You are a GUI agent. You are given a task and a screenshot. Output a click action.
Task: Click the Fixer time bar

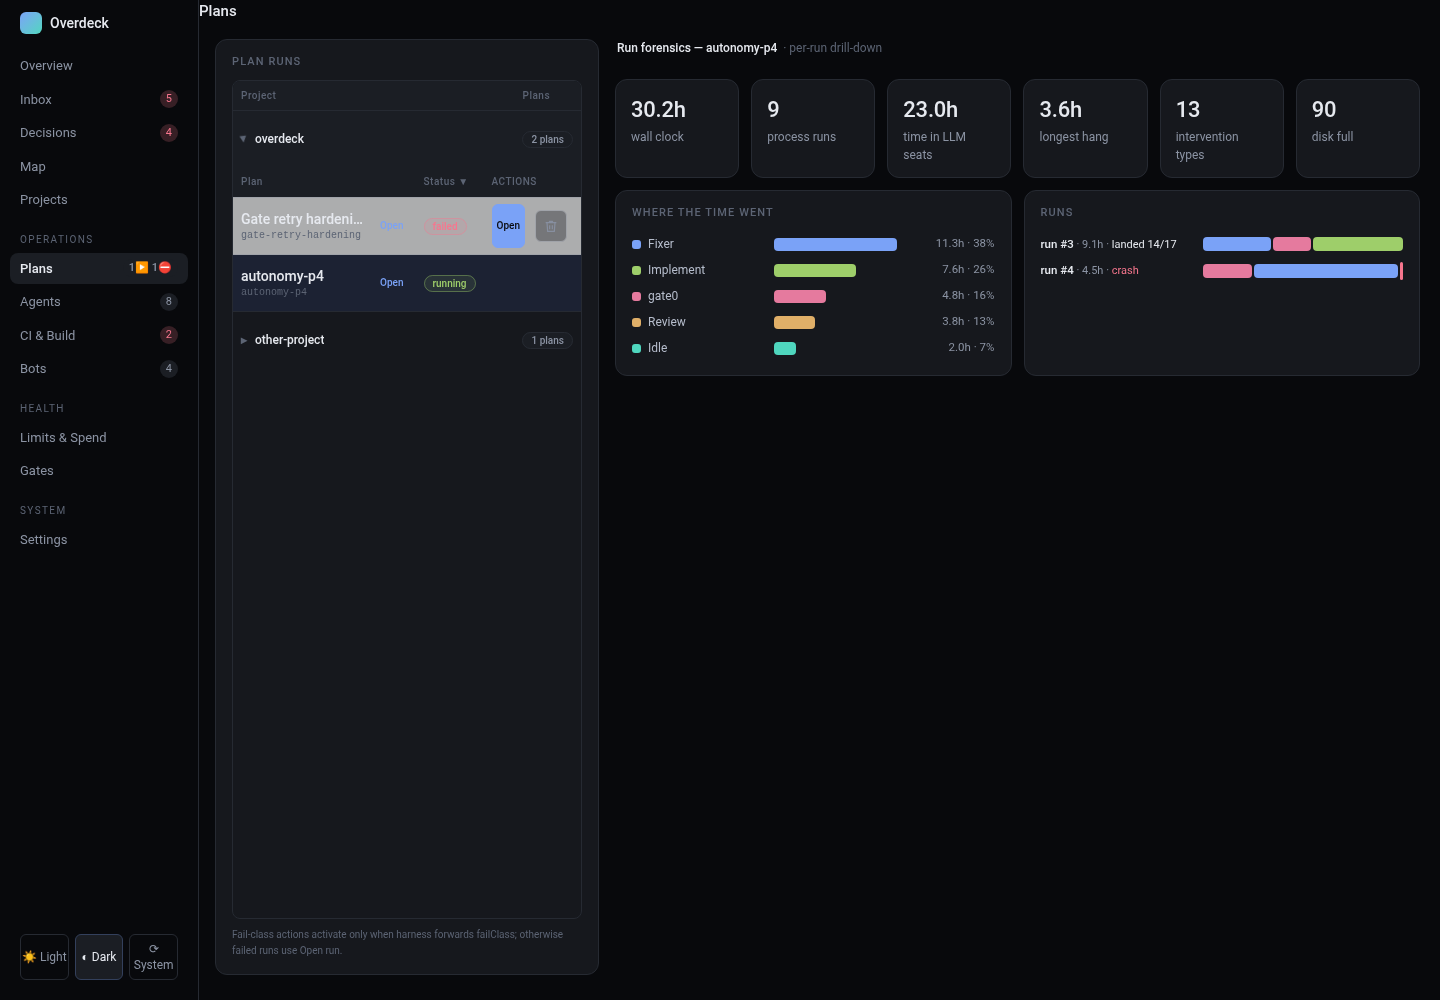coord(835,244)
